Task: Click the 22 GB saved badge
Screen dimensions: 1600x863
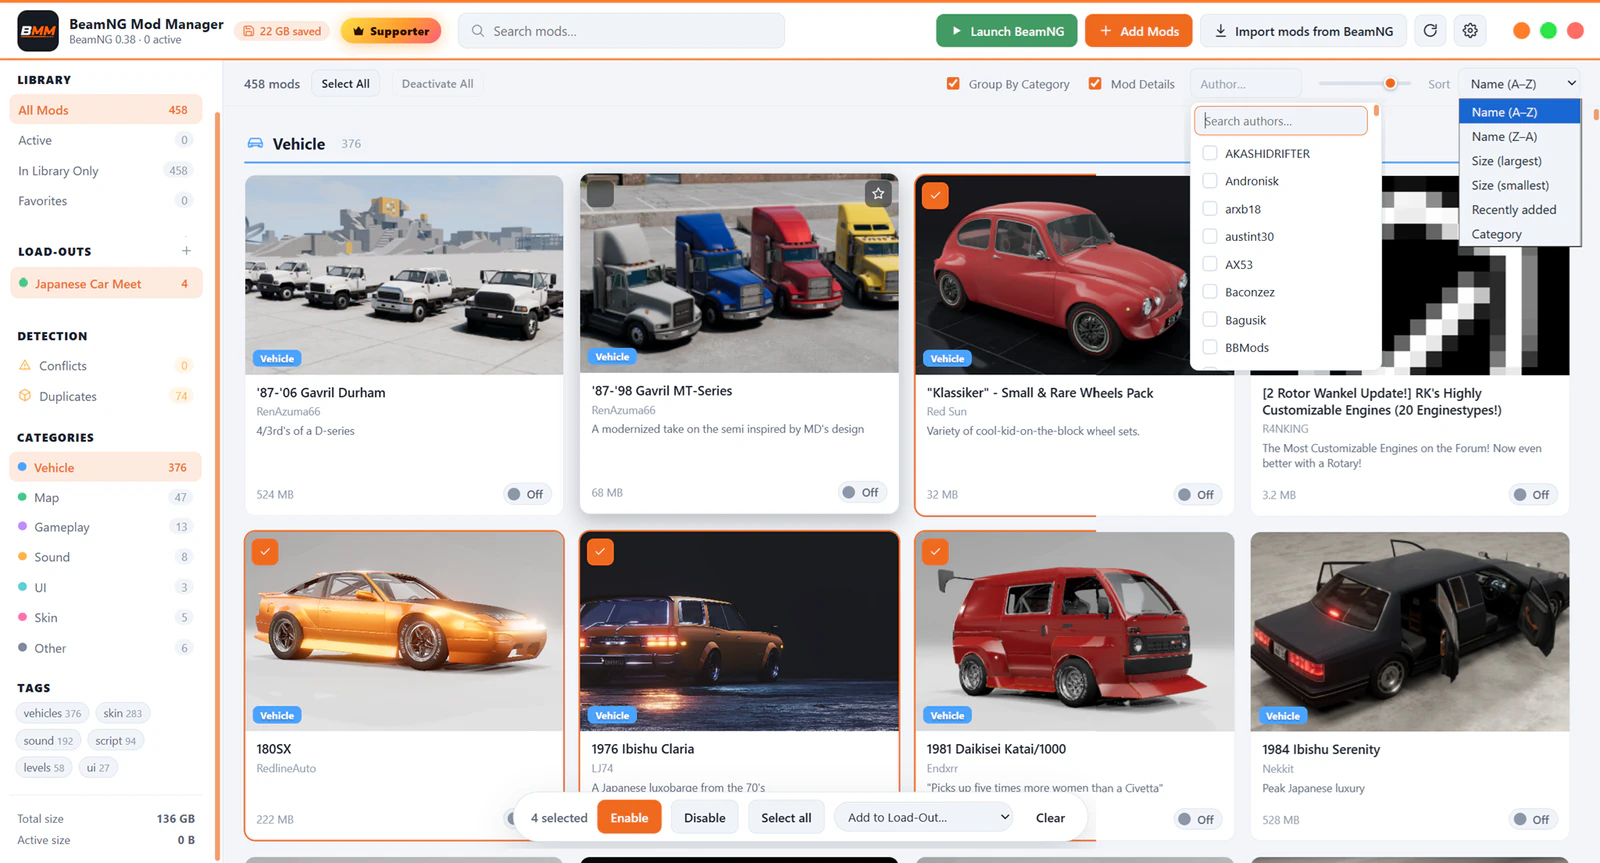Action: click(x=283, y=31)
